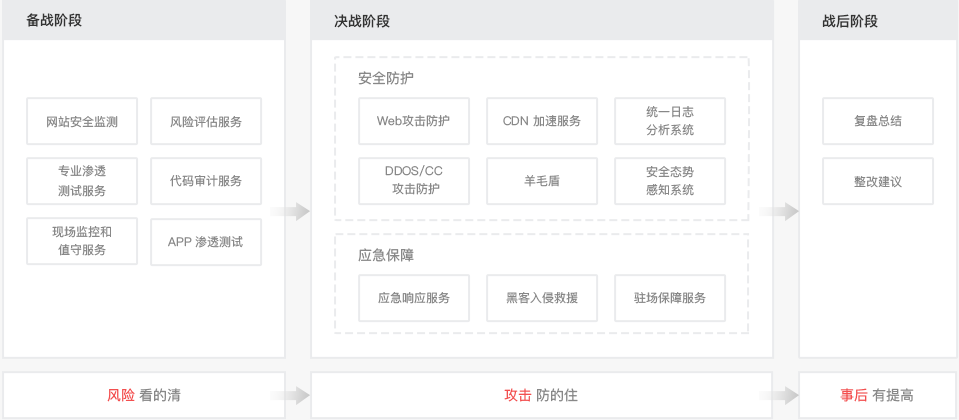
Task: Click the 复盘总结 box
Action: tap(878, 121)
